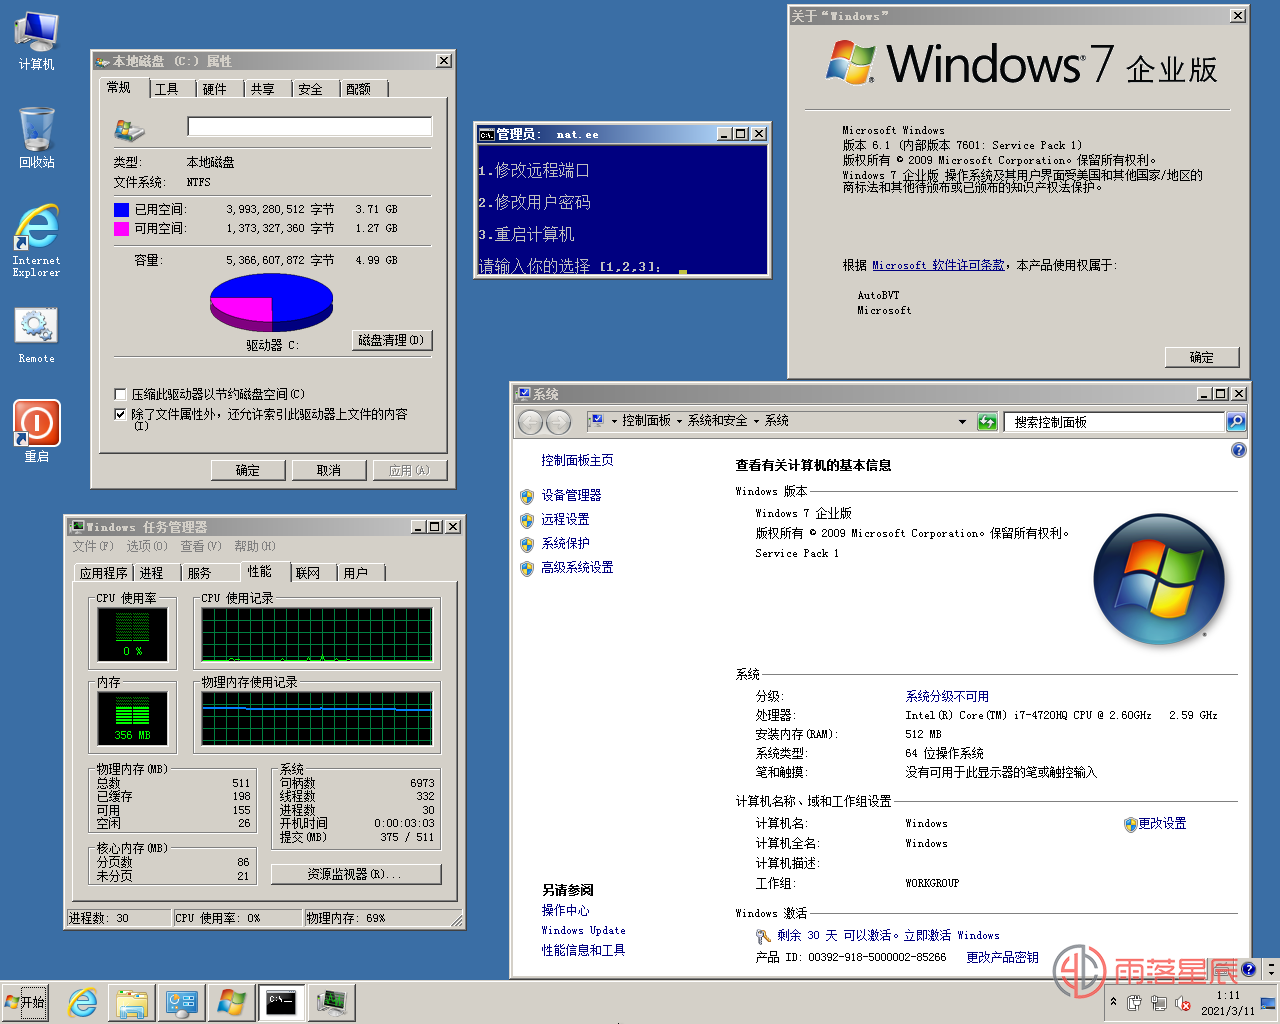Click the power plug tray icon

coord(1135,1003)
